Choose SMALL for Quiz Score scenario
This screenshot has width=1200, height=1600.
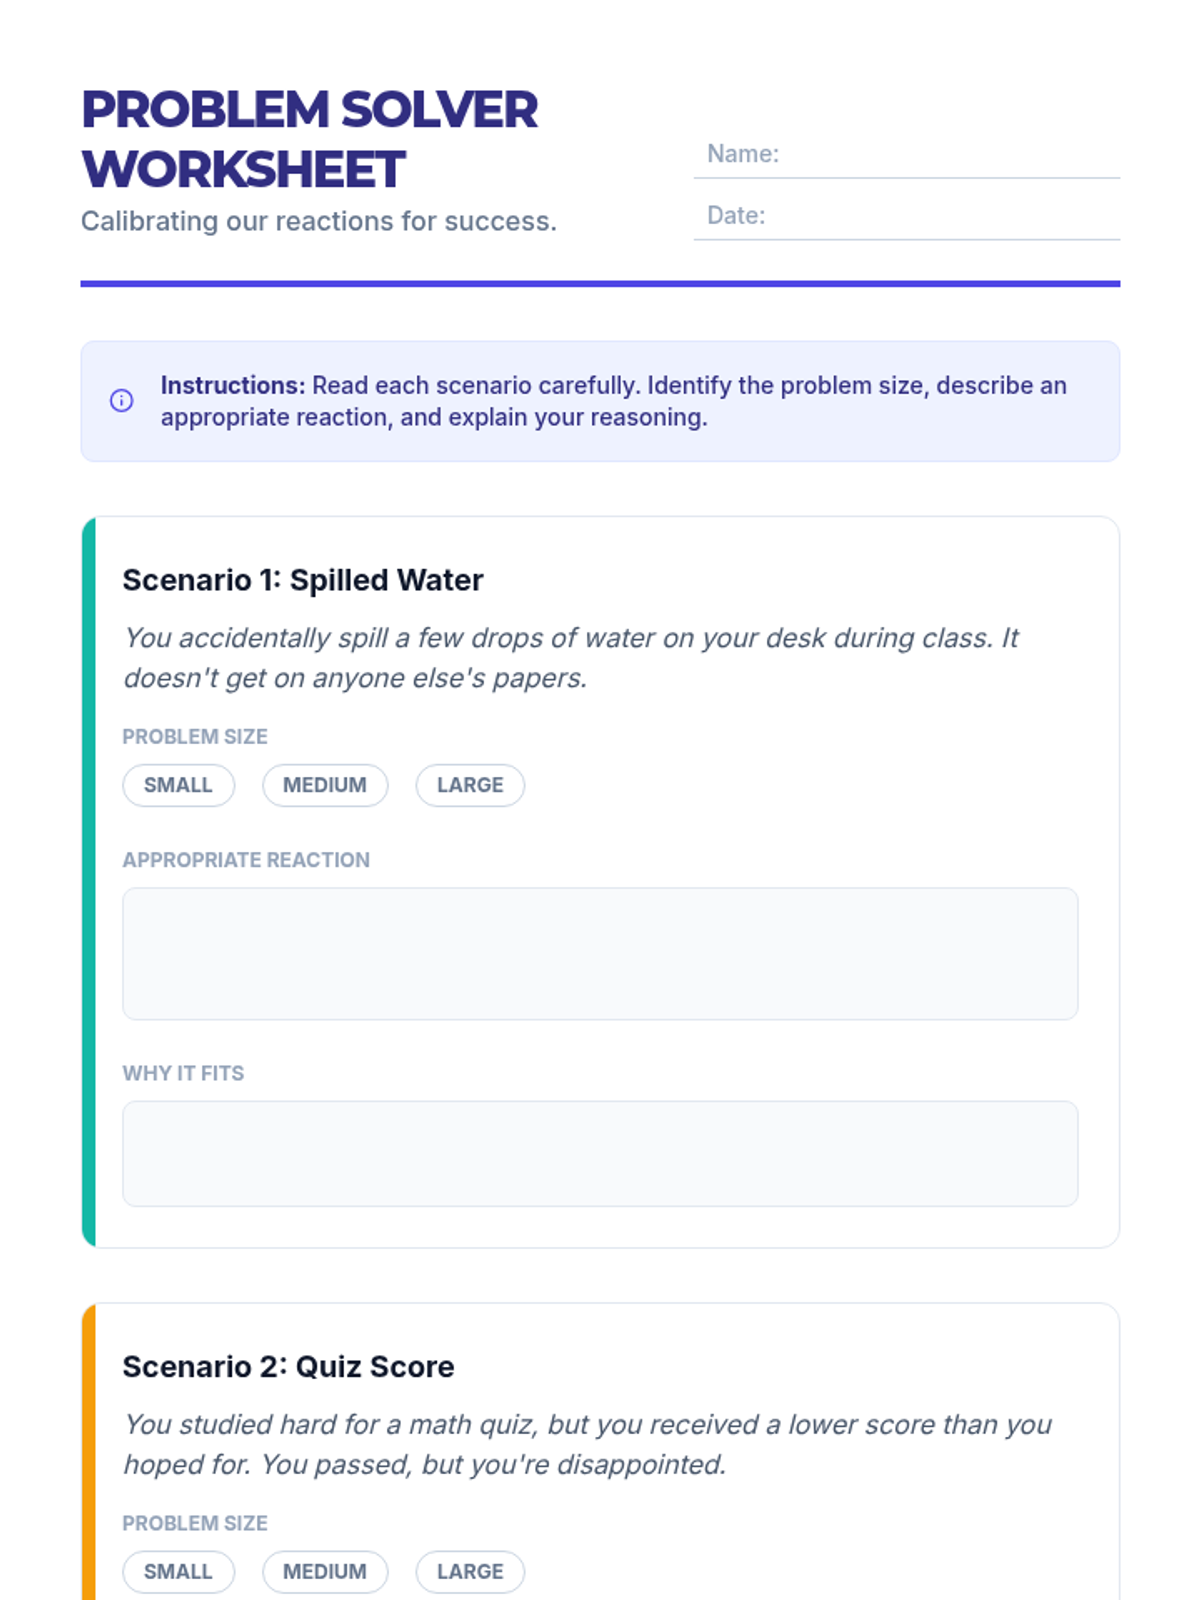click(x=178, y=1571)
